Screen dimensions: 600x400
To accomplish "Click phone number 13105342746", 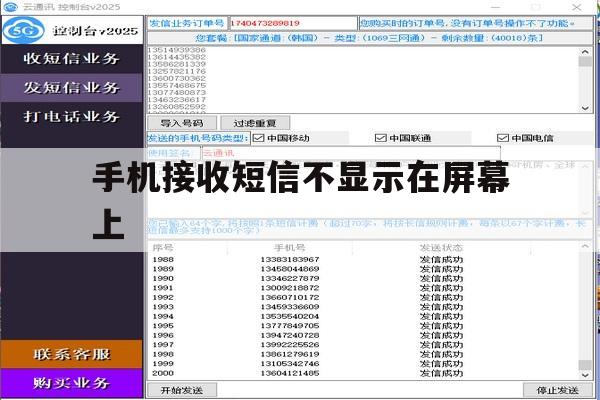I will click(x=290, y=364).
